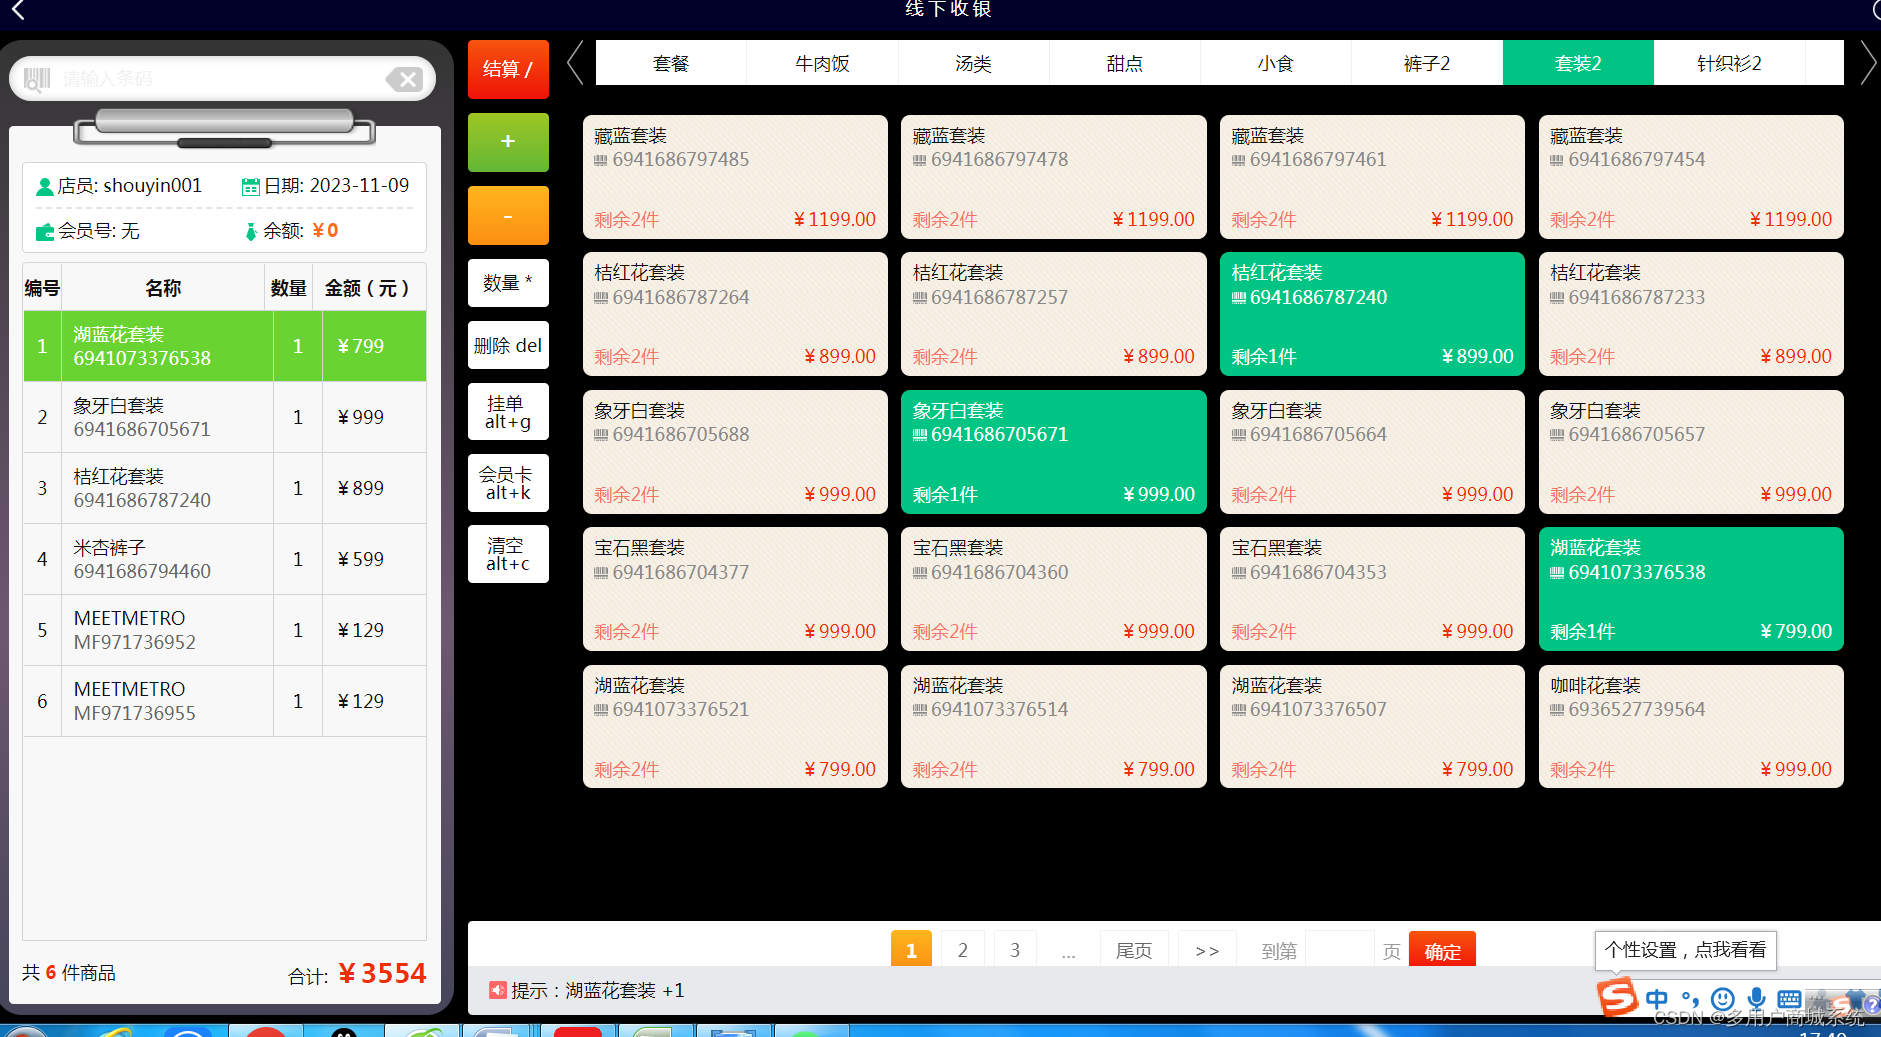Click 删除 del button

click(x=508, y=345)
